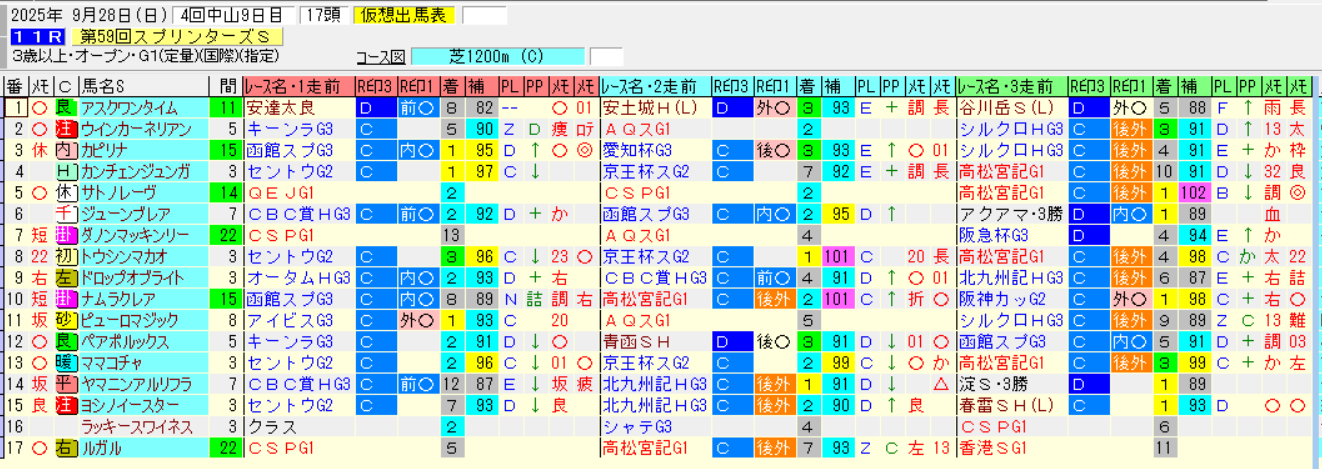1322x469 pixels.
Task: Click the 内 badge beside カピリナ
Action: point(65,150)
